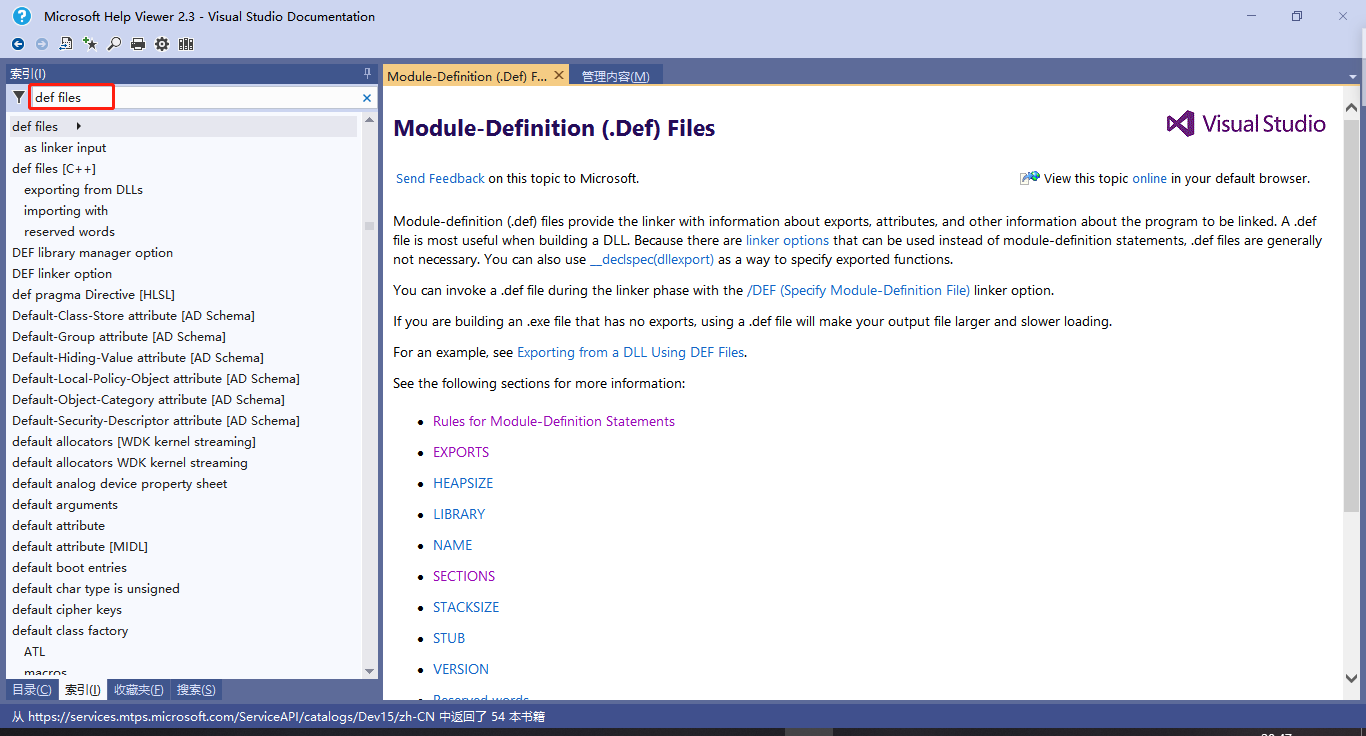Open Manage Content via the books icon
This screenshot has width=1366, height=736.
186,44
